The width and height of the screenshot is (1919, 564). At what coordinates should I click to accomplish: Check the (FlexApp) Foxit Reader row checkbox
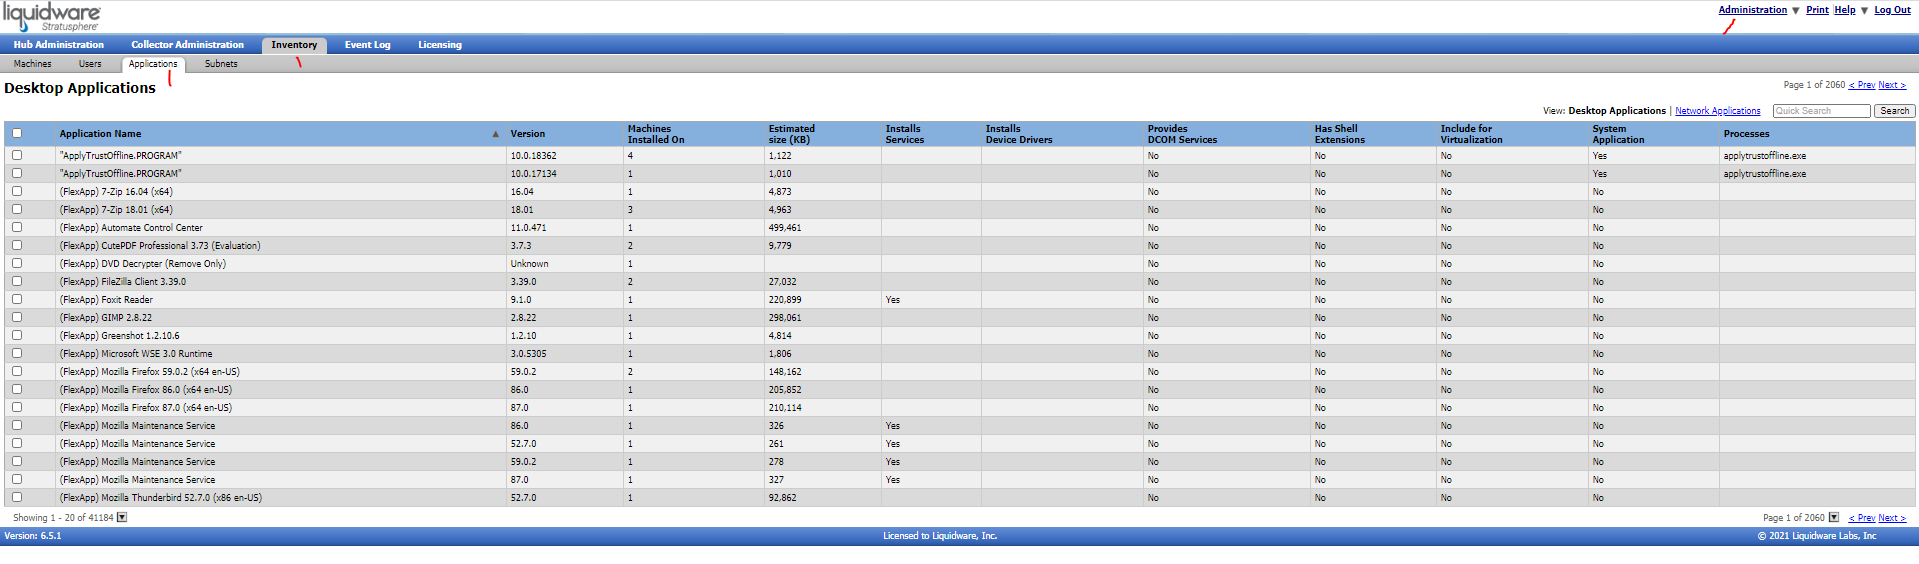click(17, 299)
